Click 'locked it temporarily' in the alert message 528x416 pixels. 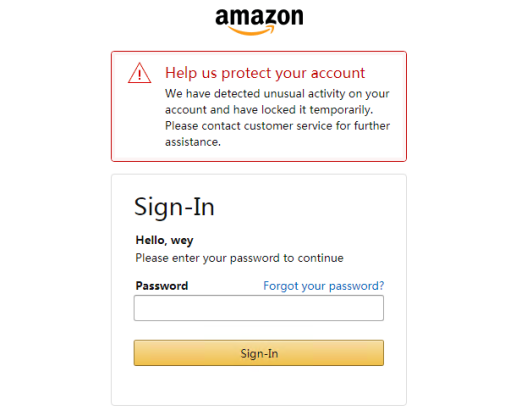coord(317,110)
